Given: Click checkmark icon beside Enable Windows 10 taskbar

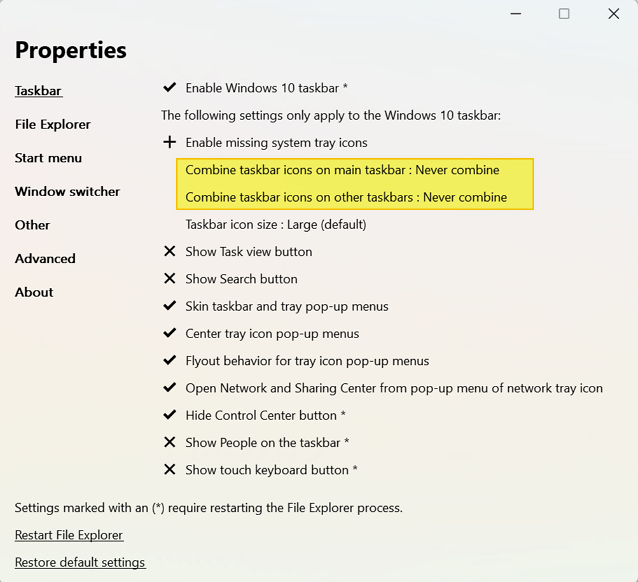Looking at the screenshot, I should (x=170, y=87).
